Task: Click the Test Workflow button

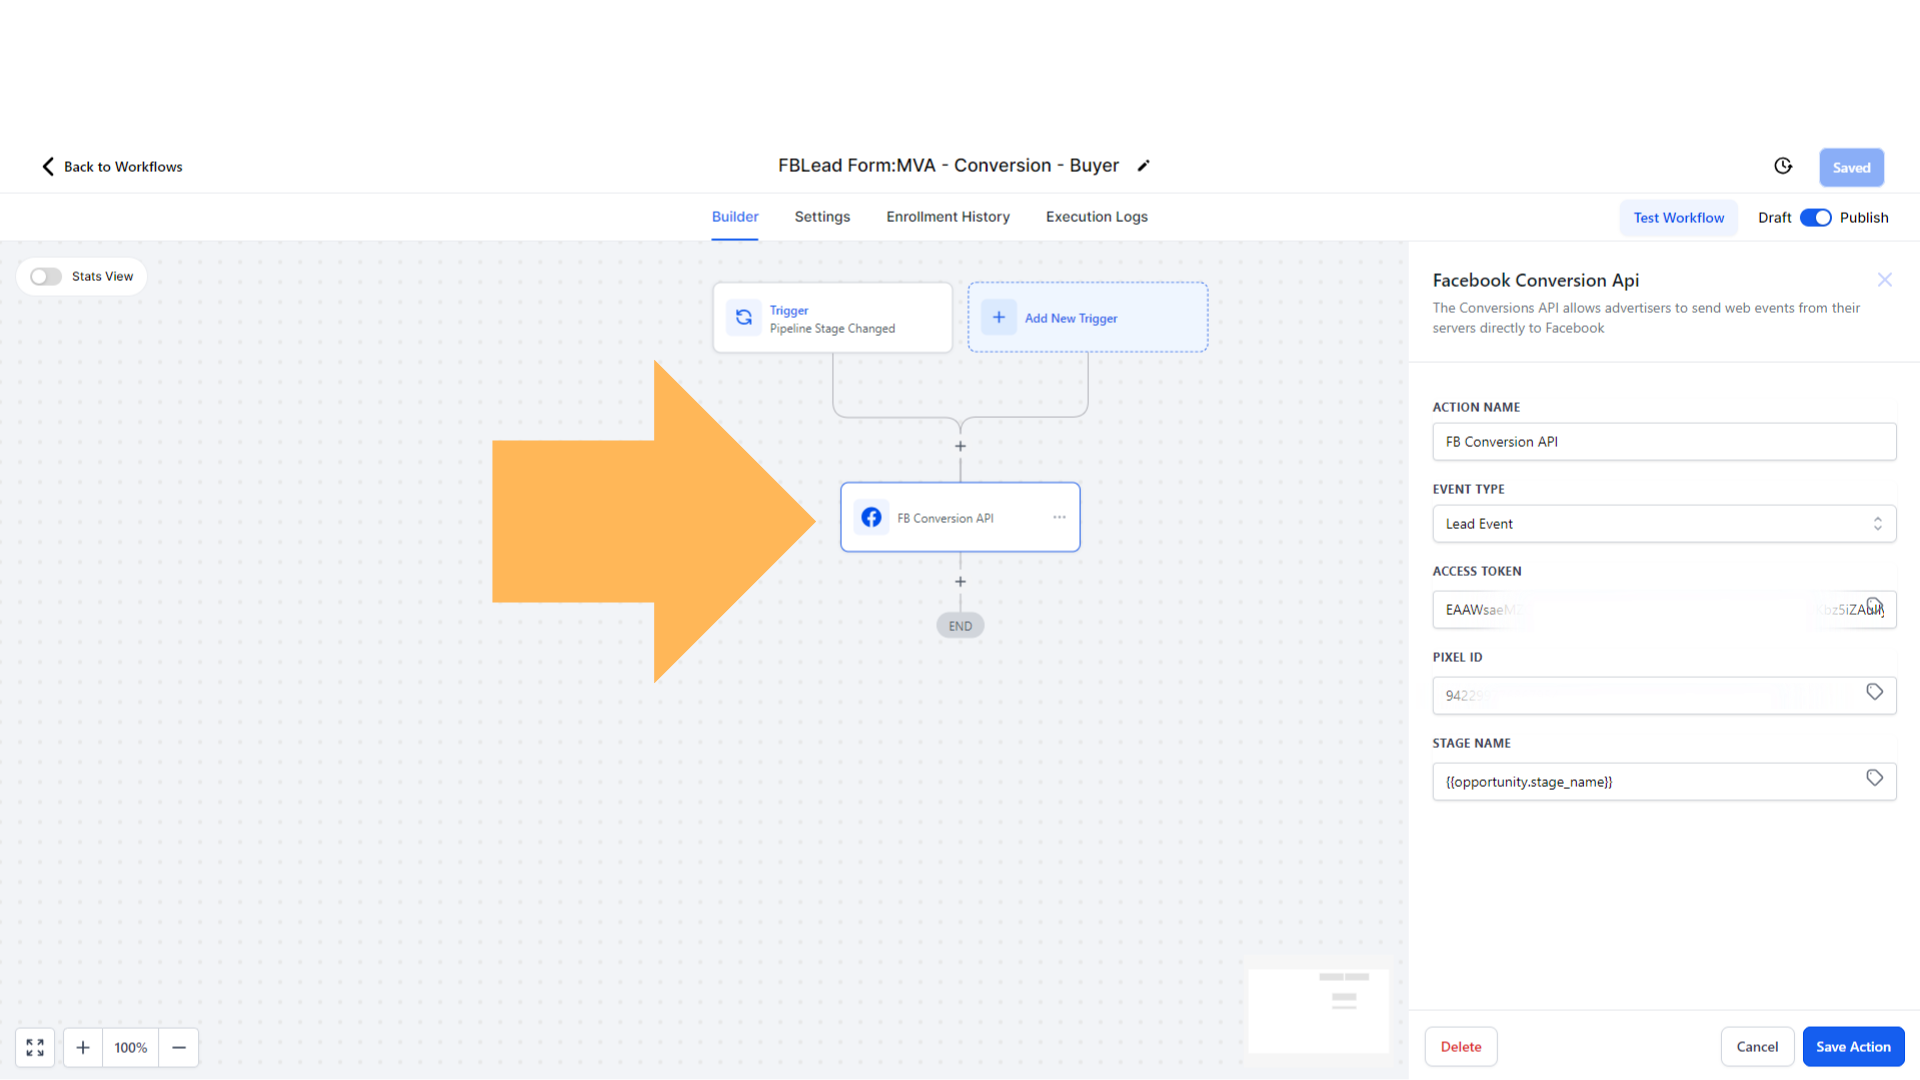Action: tap(1679, 218)
